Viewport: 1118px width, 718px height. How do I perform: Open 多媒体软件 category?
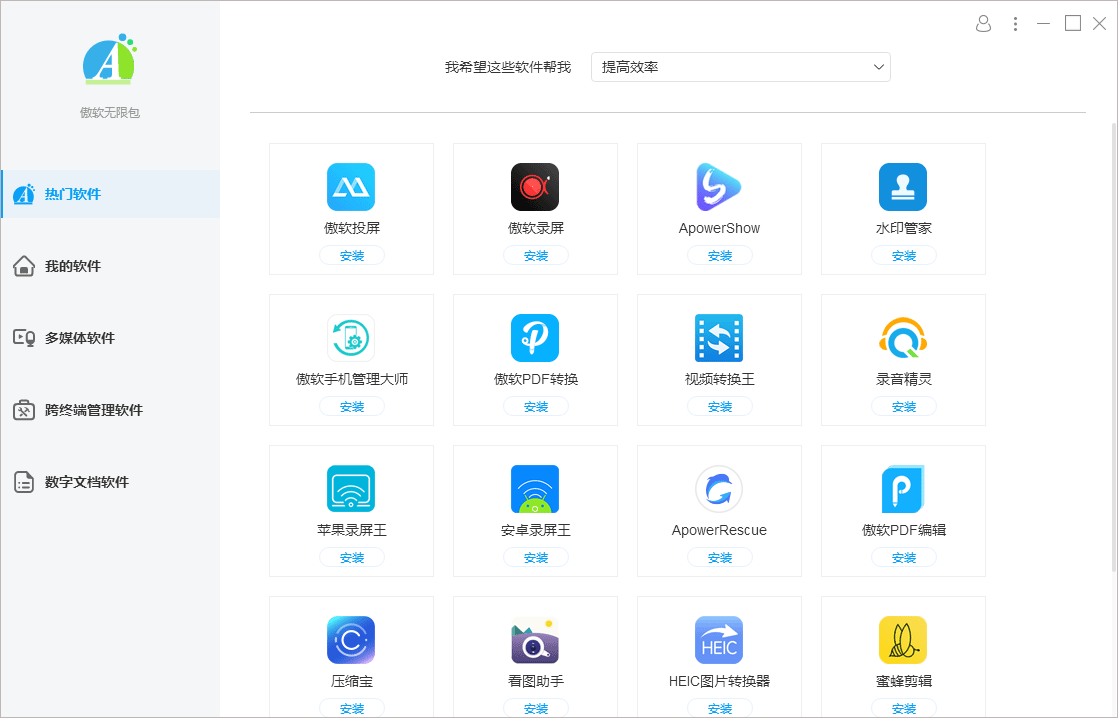click(x=111, y=338)
